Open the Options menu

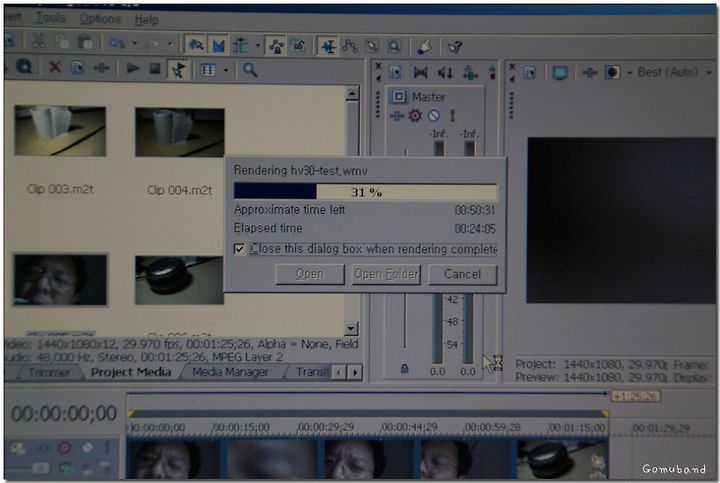click(100, 19)
